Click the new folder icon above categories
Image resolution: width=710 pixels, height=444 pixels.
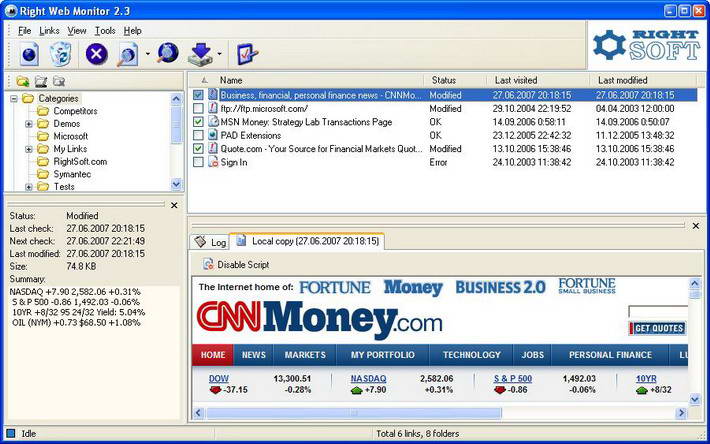coord(23,81)
